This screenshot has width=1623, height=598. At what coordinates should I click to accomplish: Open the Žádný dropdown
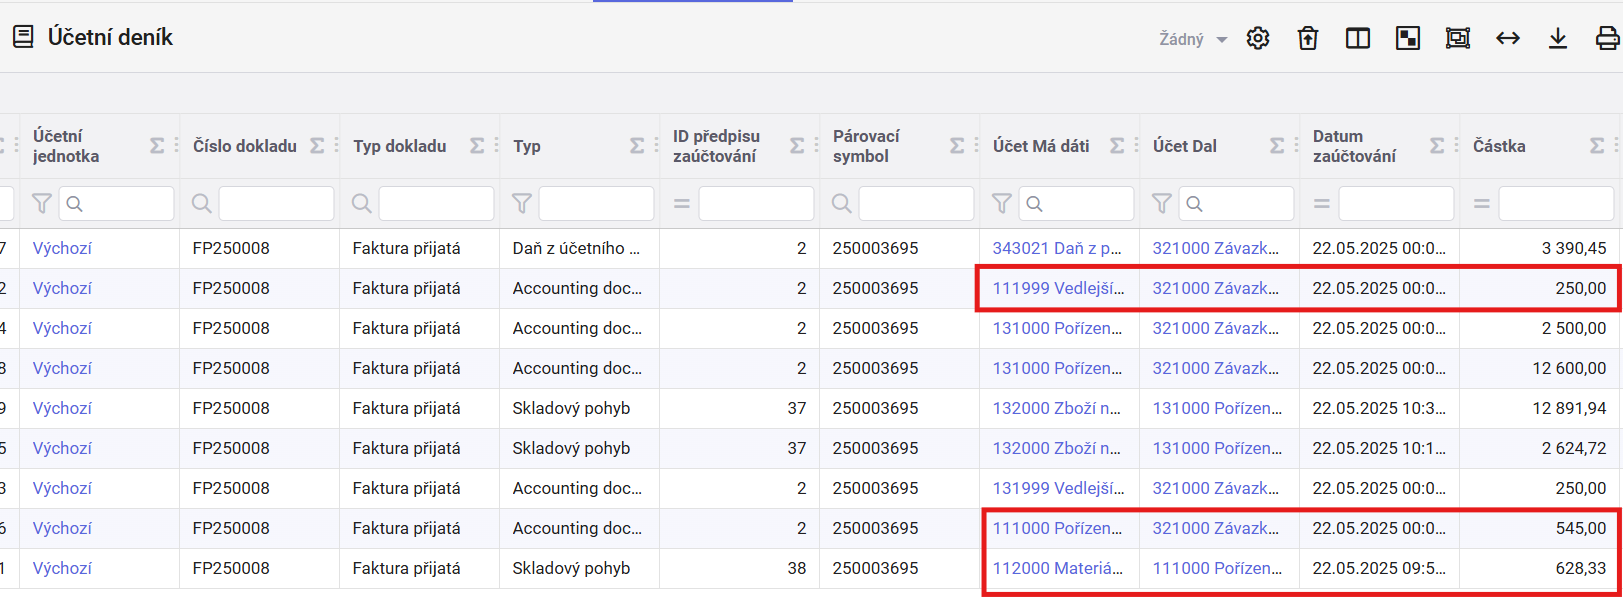(x=1193, y=39)
